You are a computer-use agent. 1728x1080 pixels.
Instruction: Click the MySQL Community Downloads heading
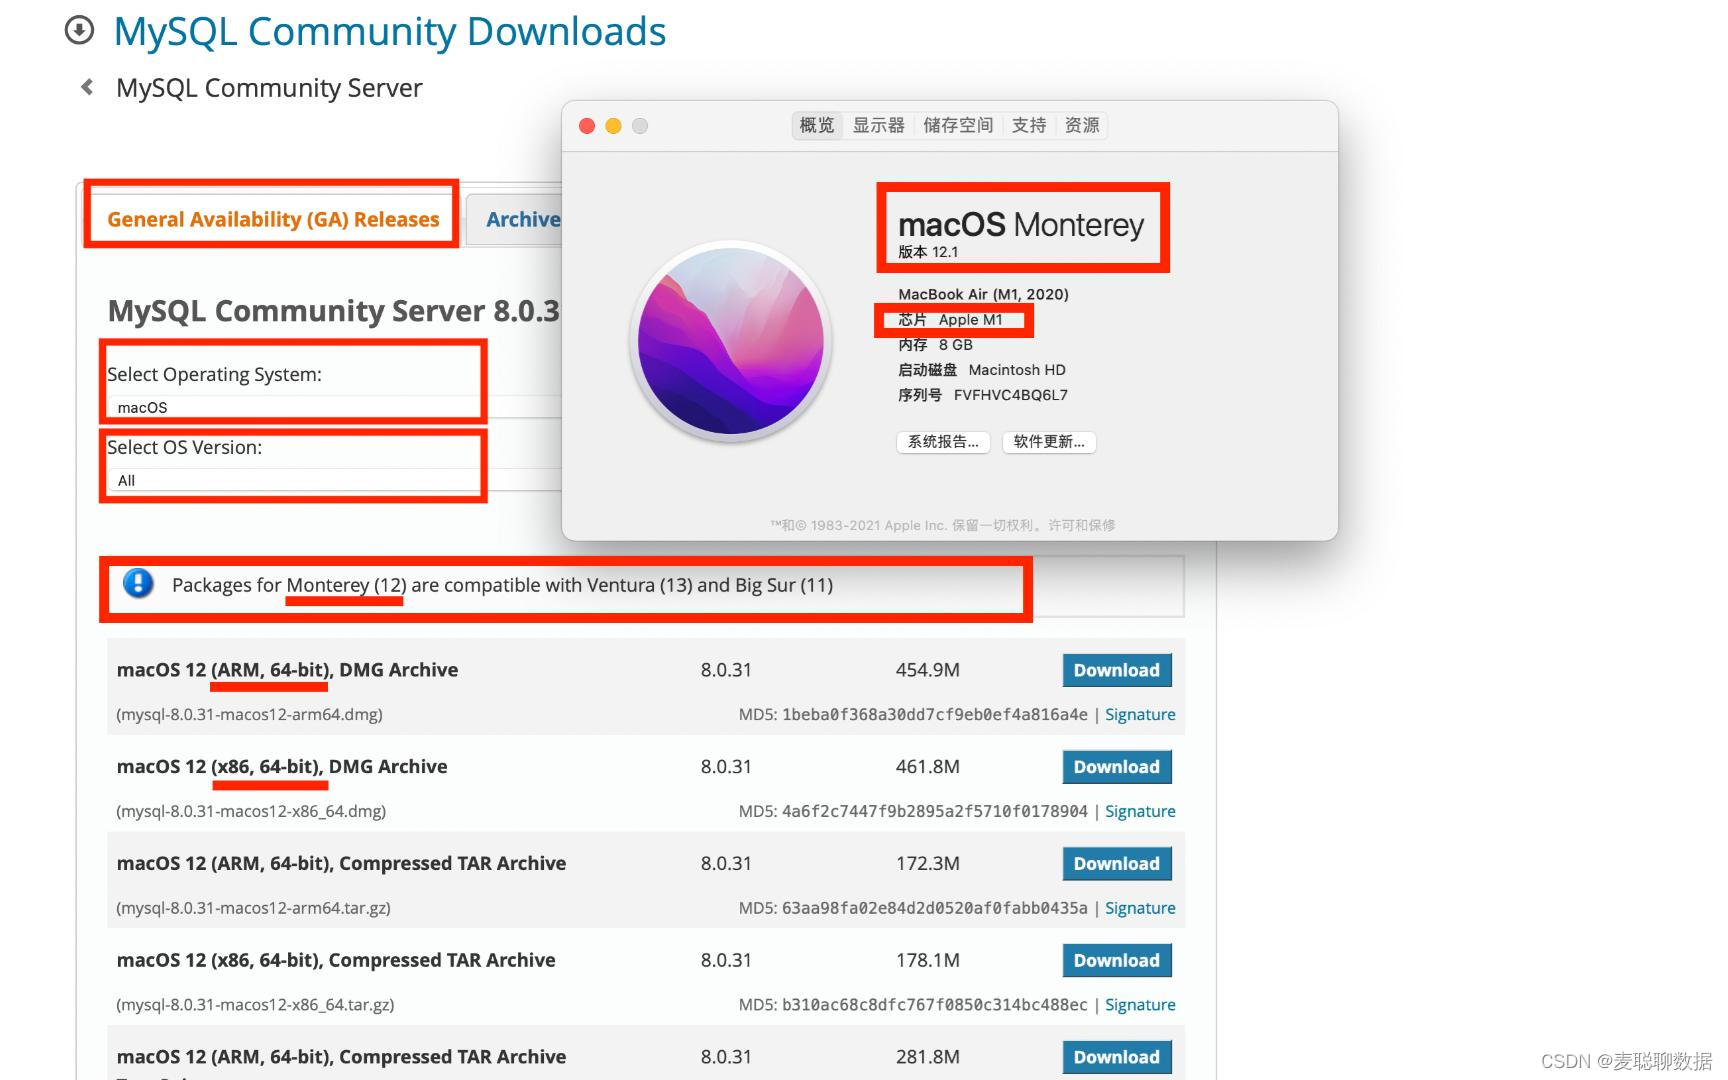tap(390, 31)
